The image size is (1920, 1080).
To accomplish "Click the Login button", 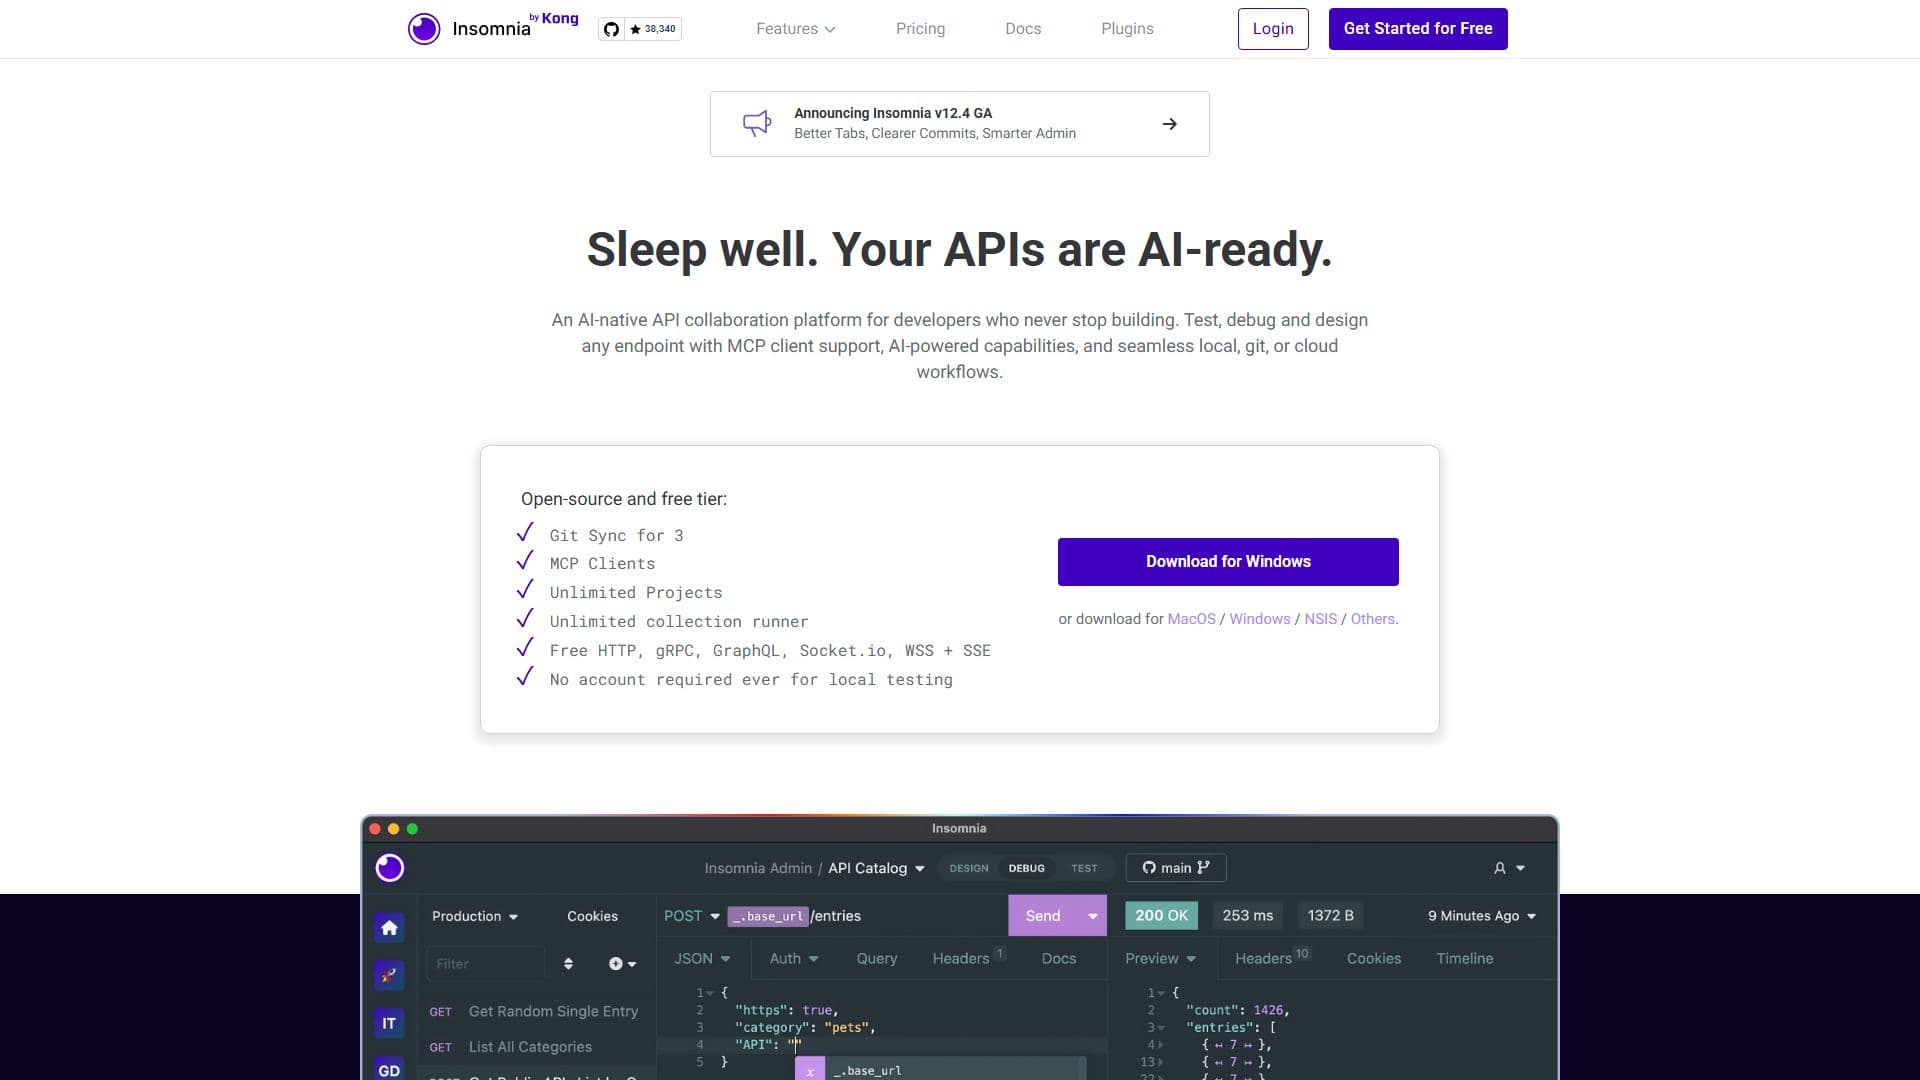I will coord(1273,29).
